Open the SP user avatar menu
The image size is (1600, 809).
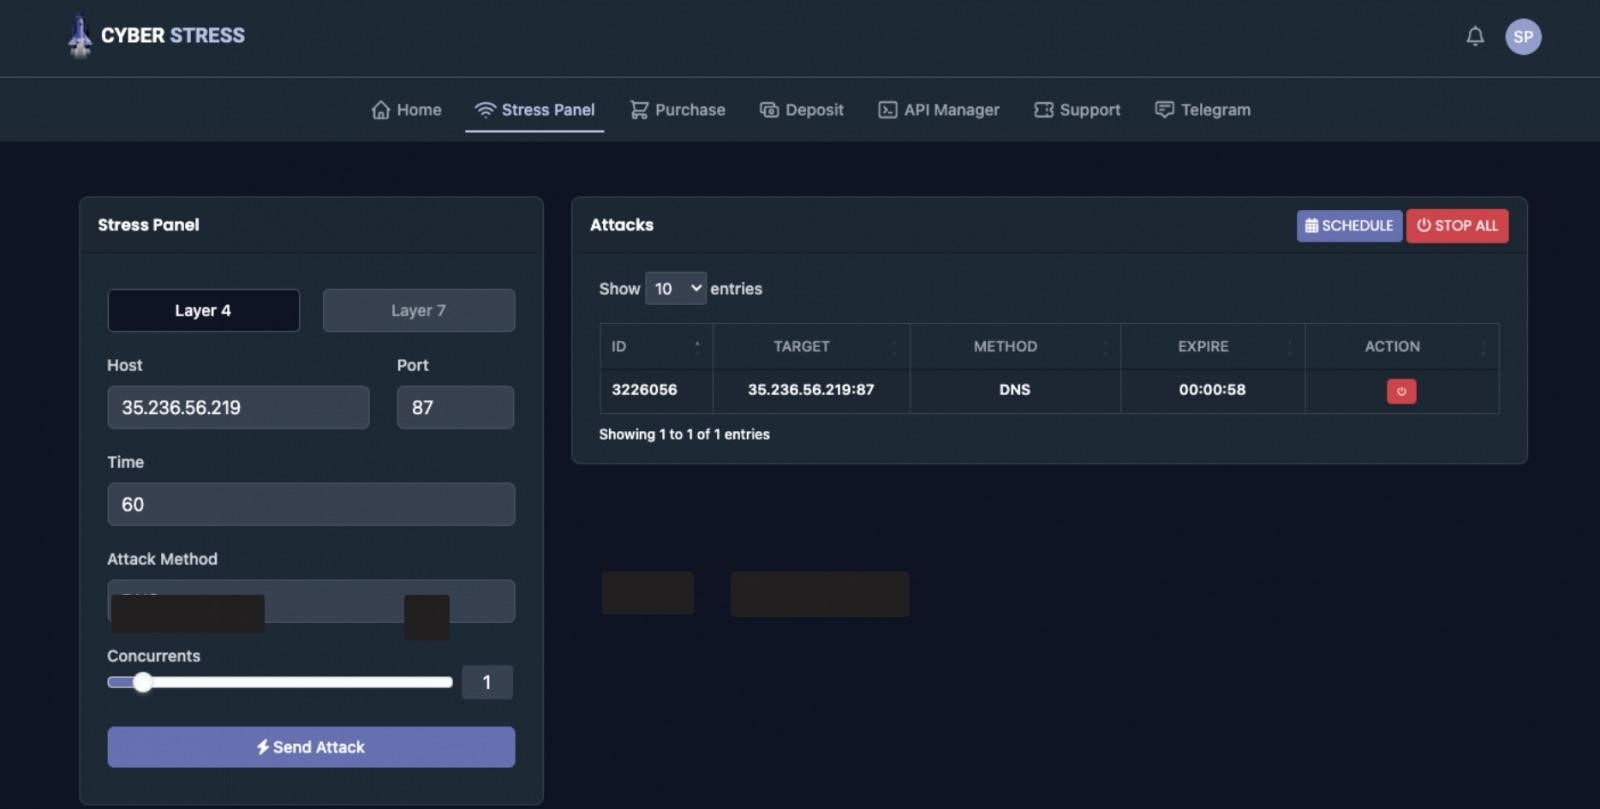tap(1522, 37)
